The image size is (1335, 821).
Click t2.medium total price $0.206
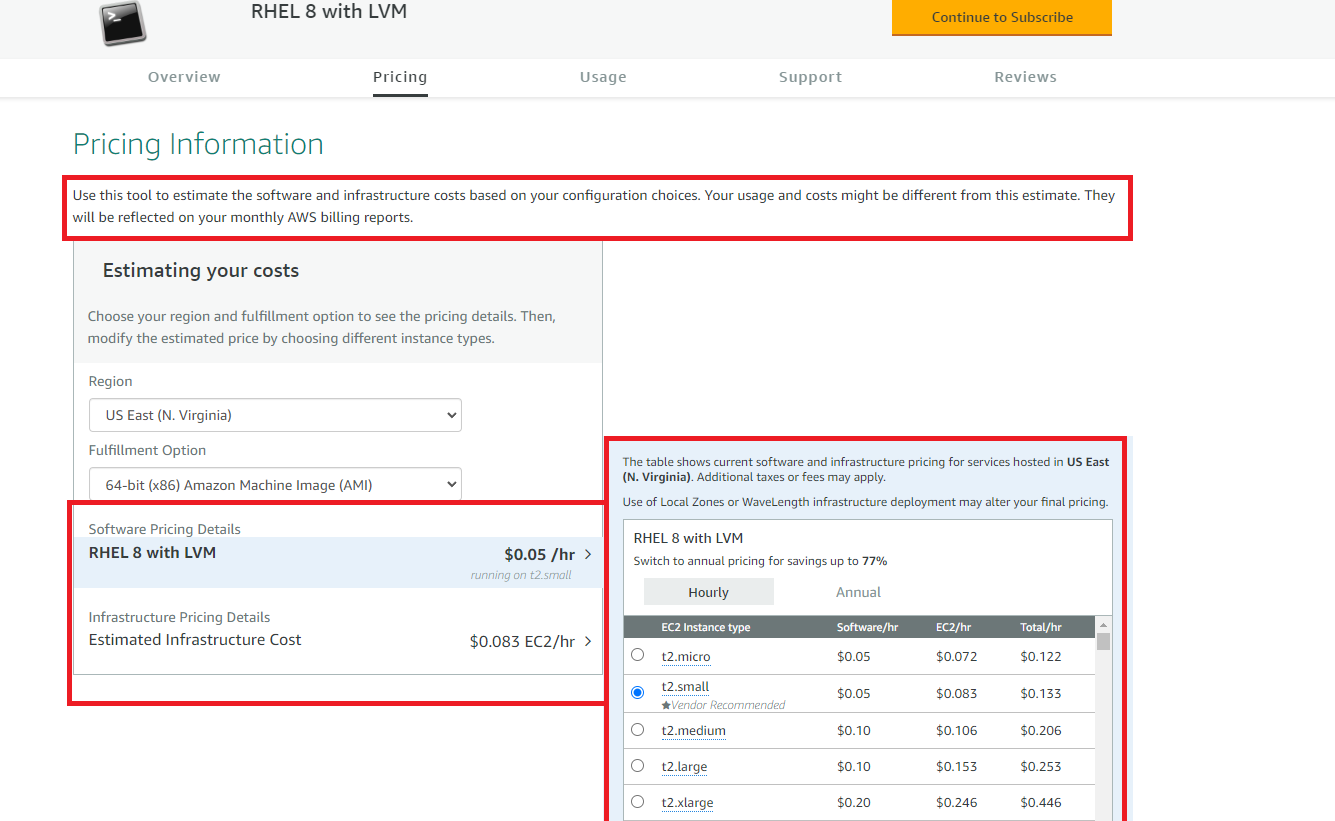(x=1041, y=731)
